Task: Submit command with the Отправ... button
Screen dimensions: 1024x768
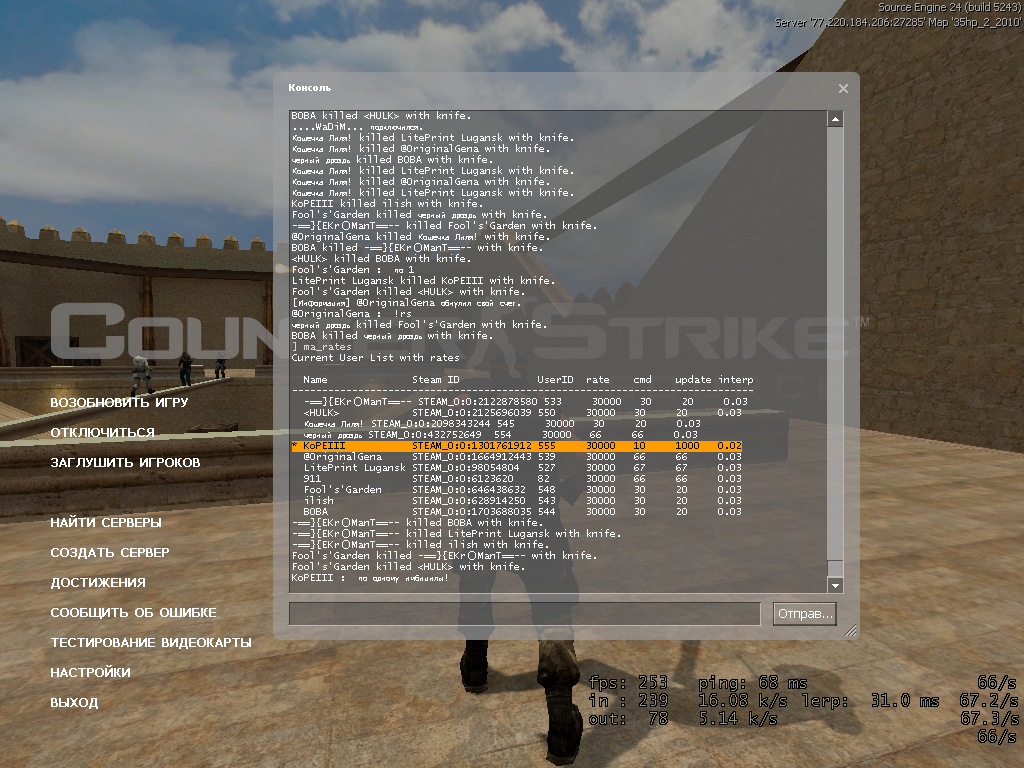Action: pyautogui.click(x=805, y=614)
